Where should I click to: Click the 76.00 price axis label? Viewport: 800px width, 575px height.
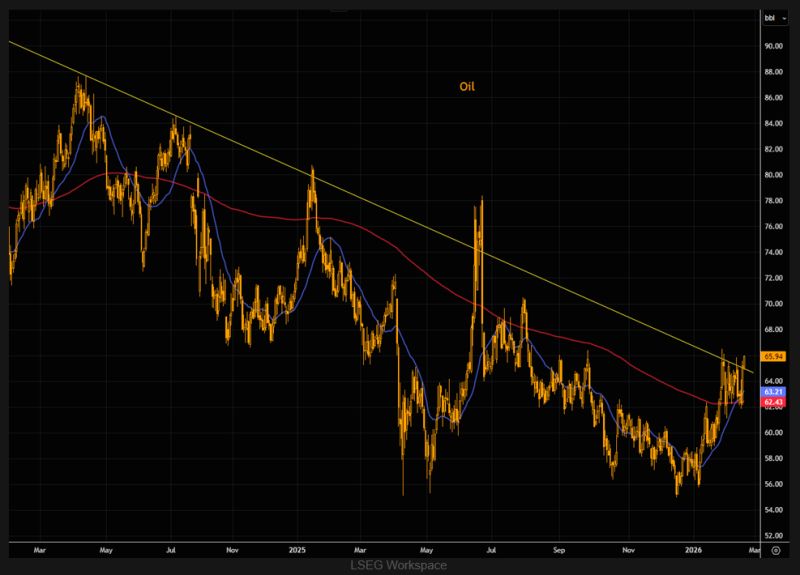click(773, 227)
